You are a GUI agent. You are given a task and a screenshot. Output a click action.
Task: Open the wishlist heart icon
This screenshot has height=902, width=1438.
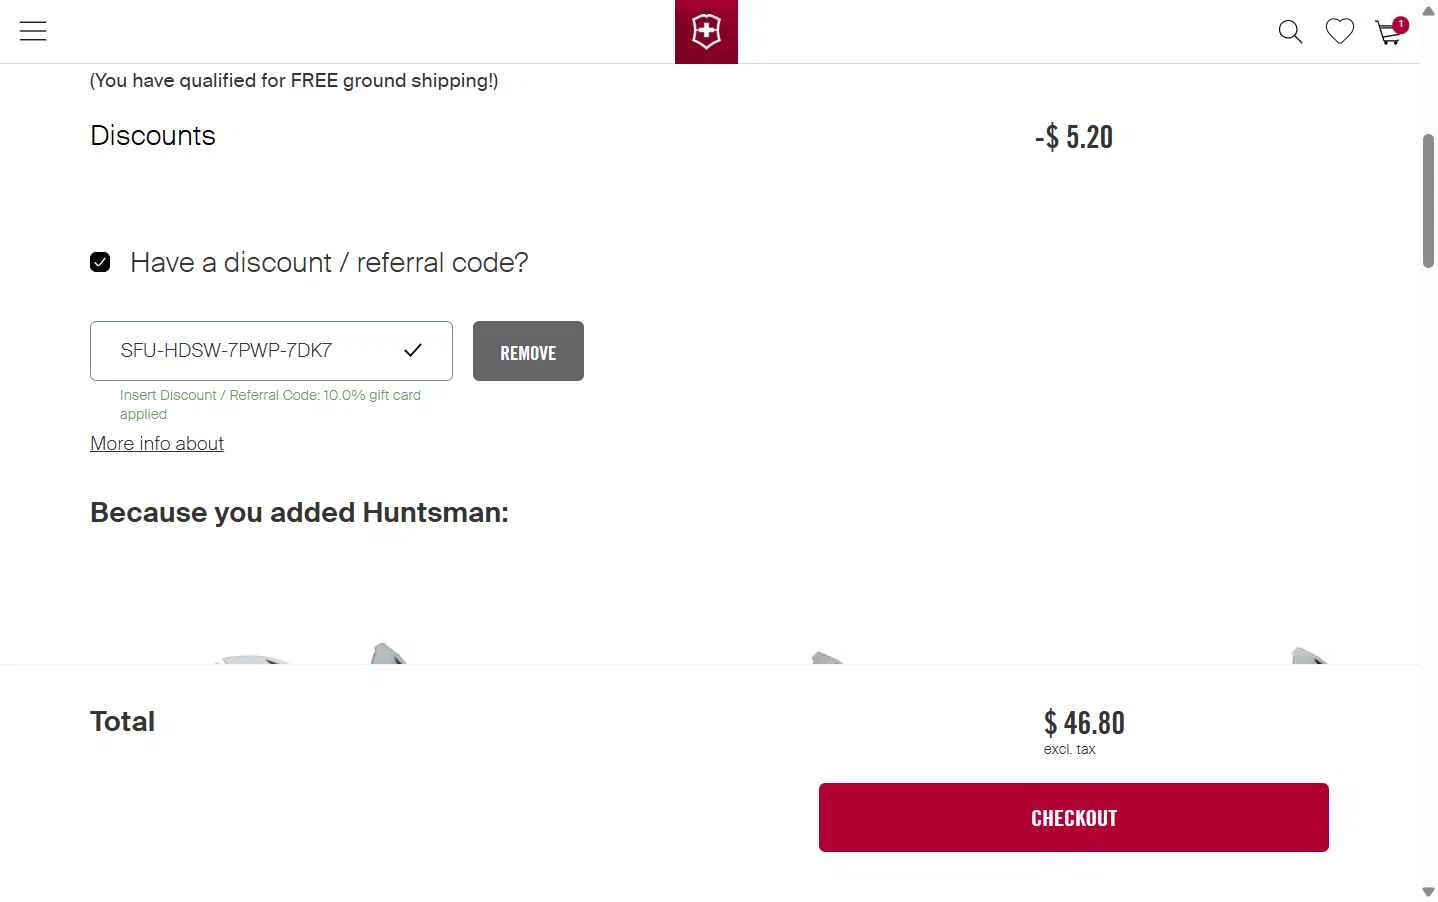tap(1340, 32)
